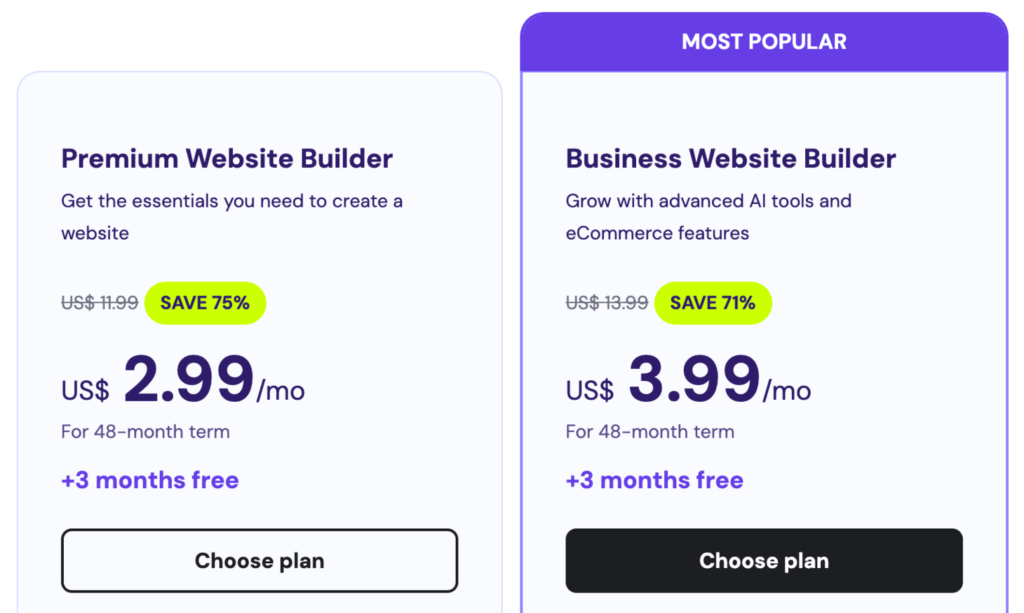The image size is (1024, 613).
Task: Choose plan for Business Website Builder
Action: tap(763, 560)
